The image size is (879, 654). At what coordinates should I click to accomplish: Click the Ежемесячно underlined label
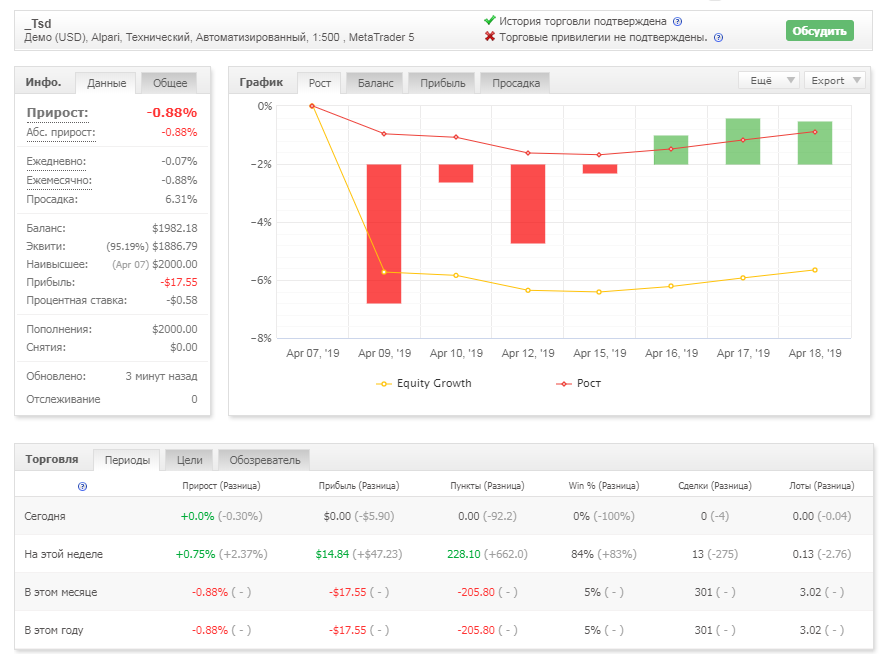[x=59, y=180]
